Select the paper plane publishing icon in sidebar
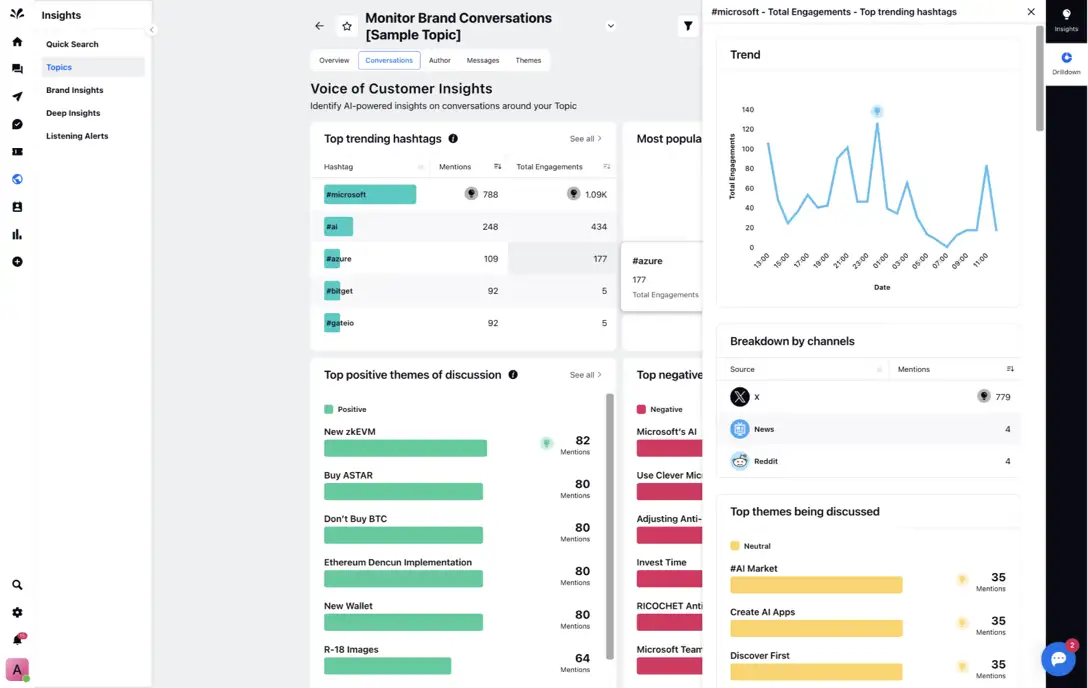Image resolution: width=1088 pixels, height=688 pixels. pyautogui.click(x=17, y=95)
